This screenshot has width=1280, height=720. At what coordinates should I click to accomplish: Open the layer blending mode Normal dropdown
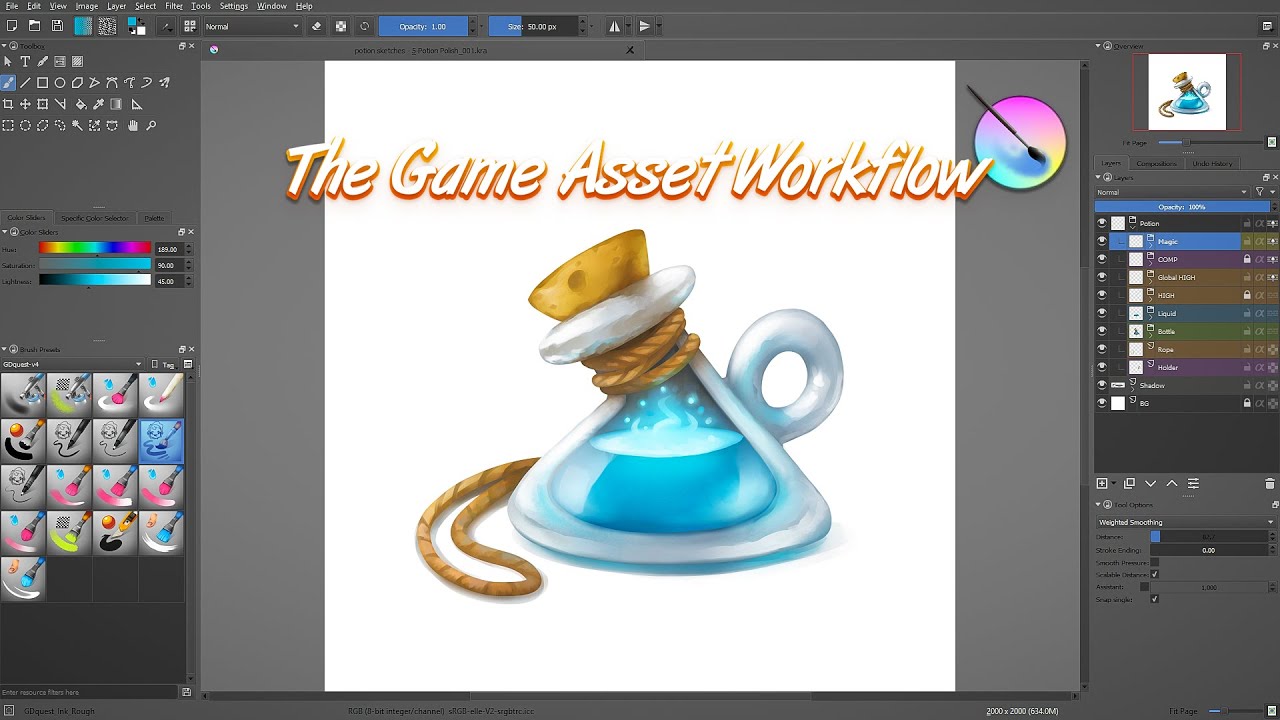(x=1170, y=191)
